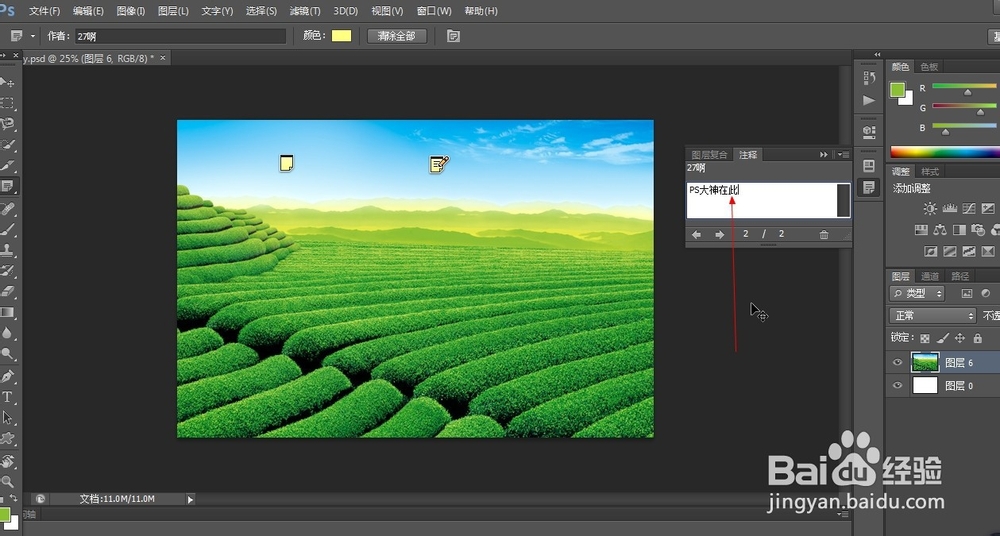The height and width of the screenshot is (536, 1000).
Task: Select the Gradient tool
Action: [7, 312]
